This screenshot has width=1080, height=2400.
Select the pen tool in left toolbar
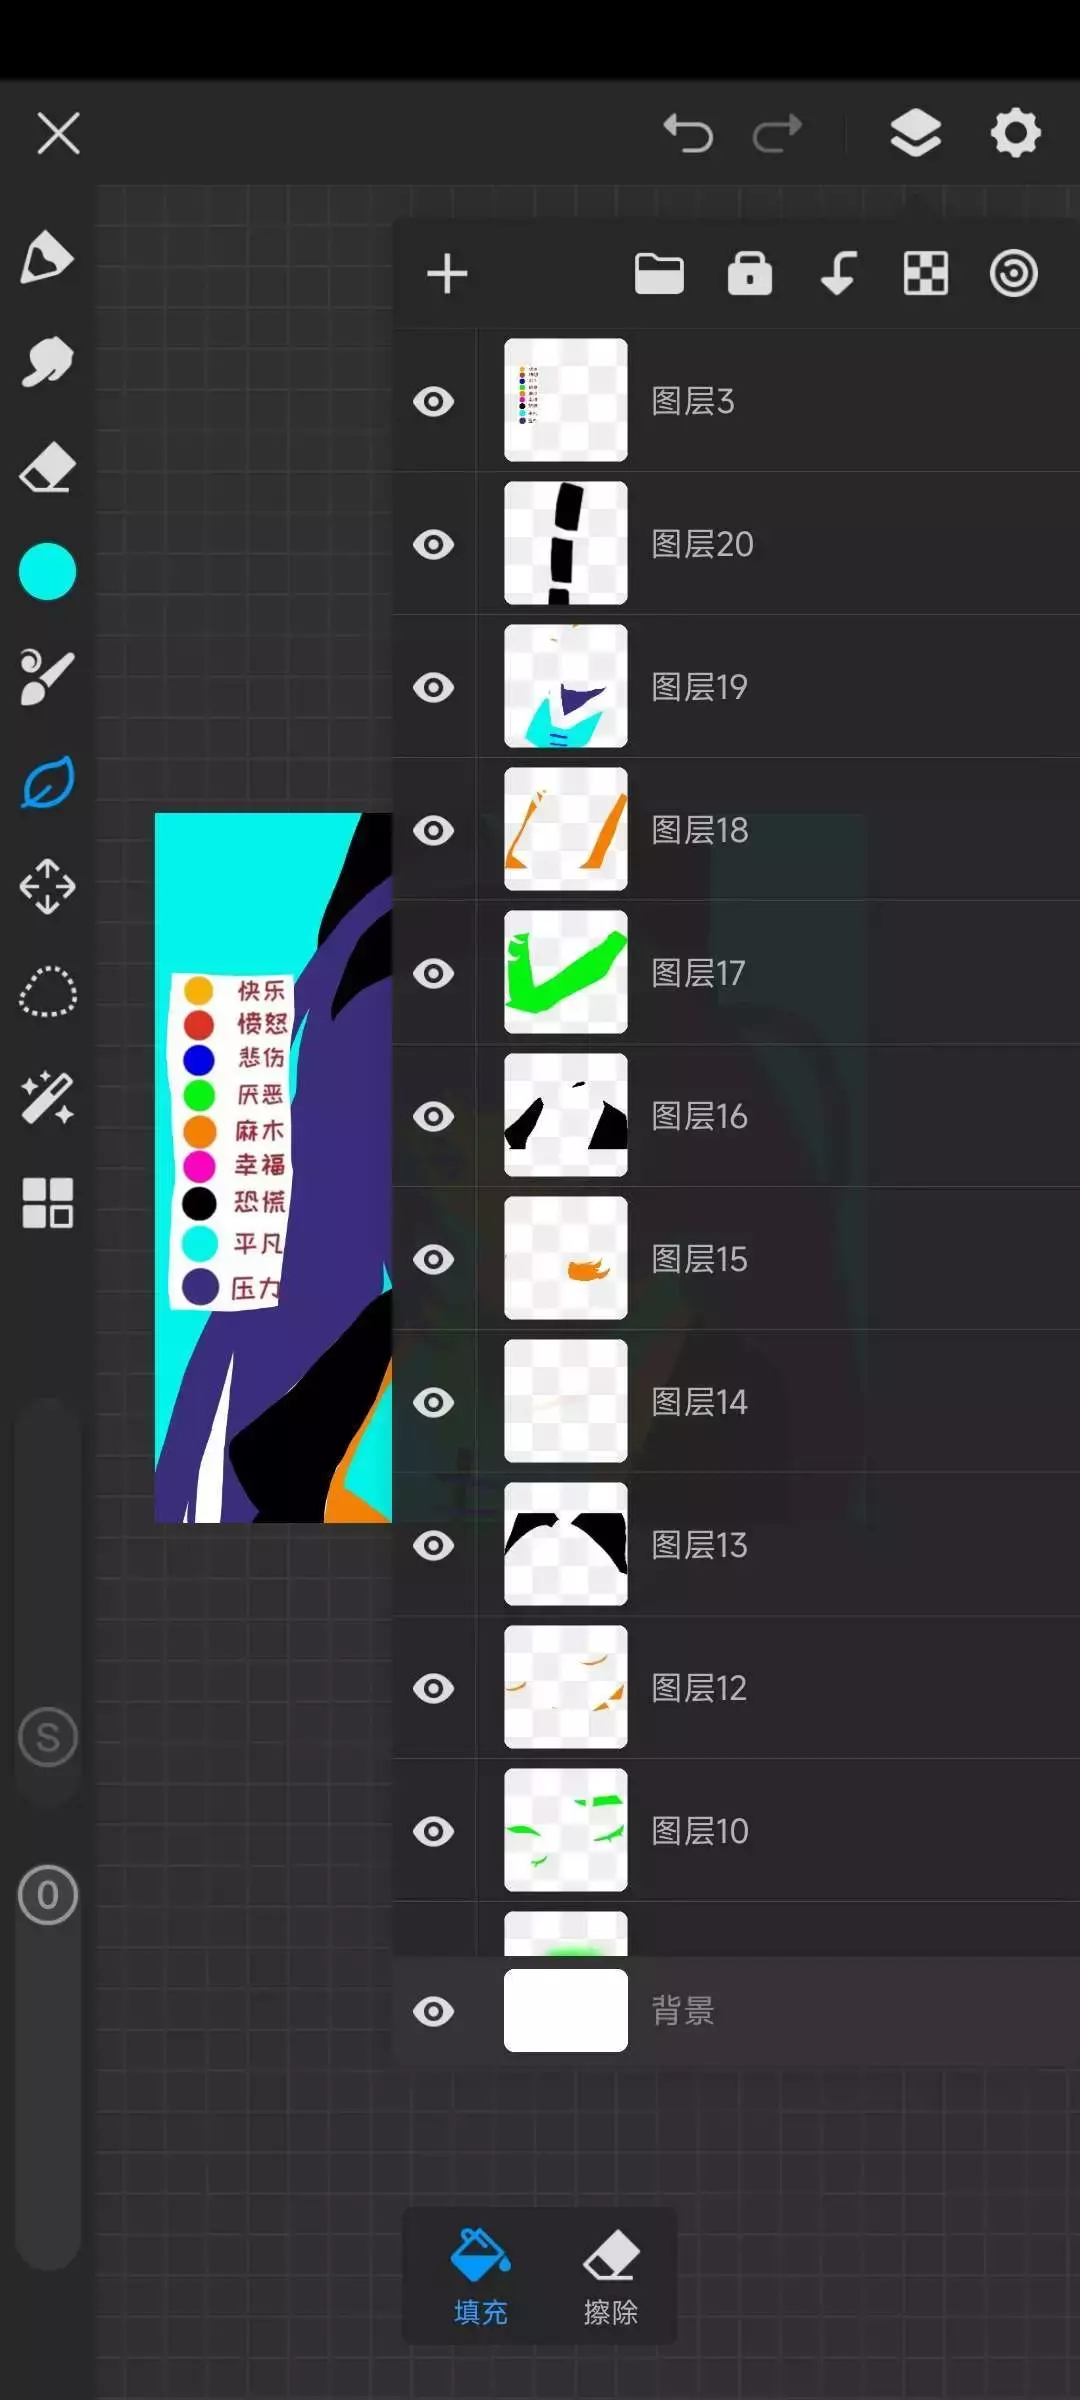[47, 258]
